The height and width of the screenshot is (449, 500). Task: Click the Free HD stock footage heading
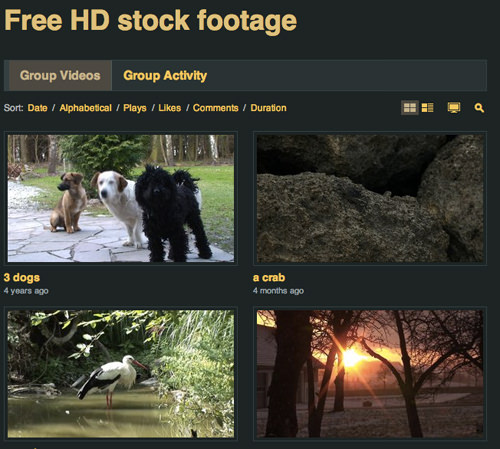tap(150, 21)
